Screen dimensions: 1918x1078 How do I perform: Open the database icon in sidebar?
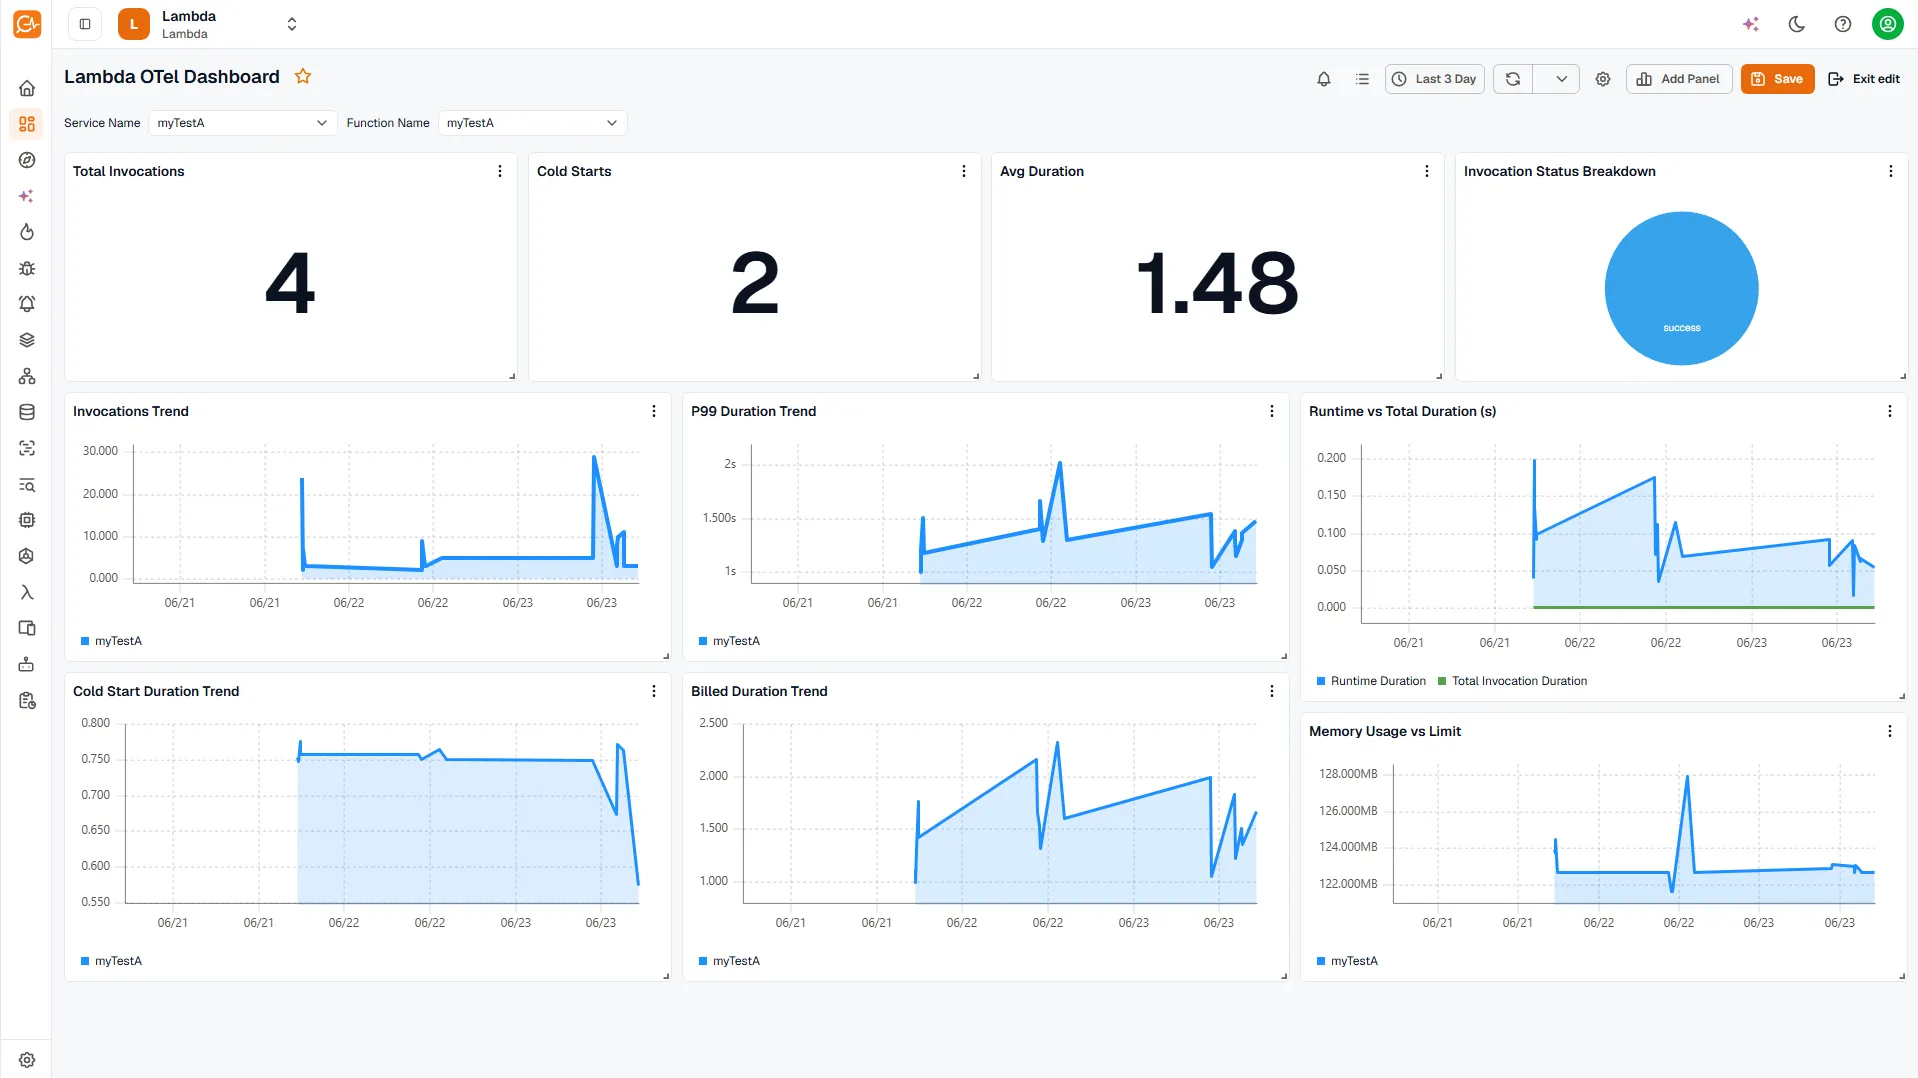click(27, 412)
